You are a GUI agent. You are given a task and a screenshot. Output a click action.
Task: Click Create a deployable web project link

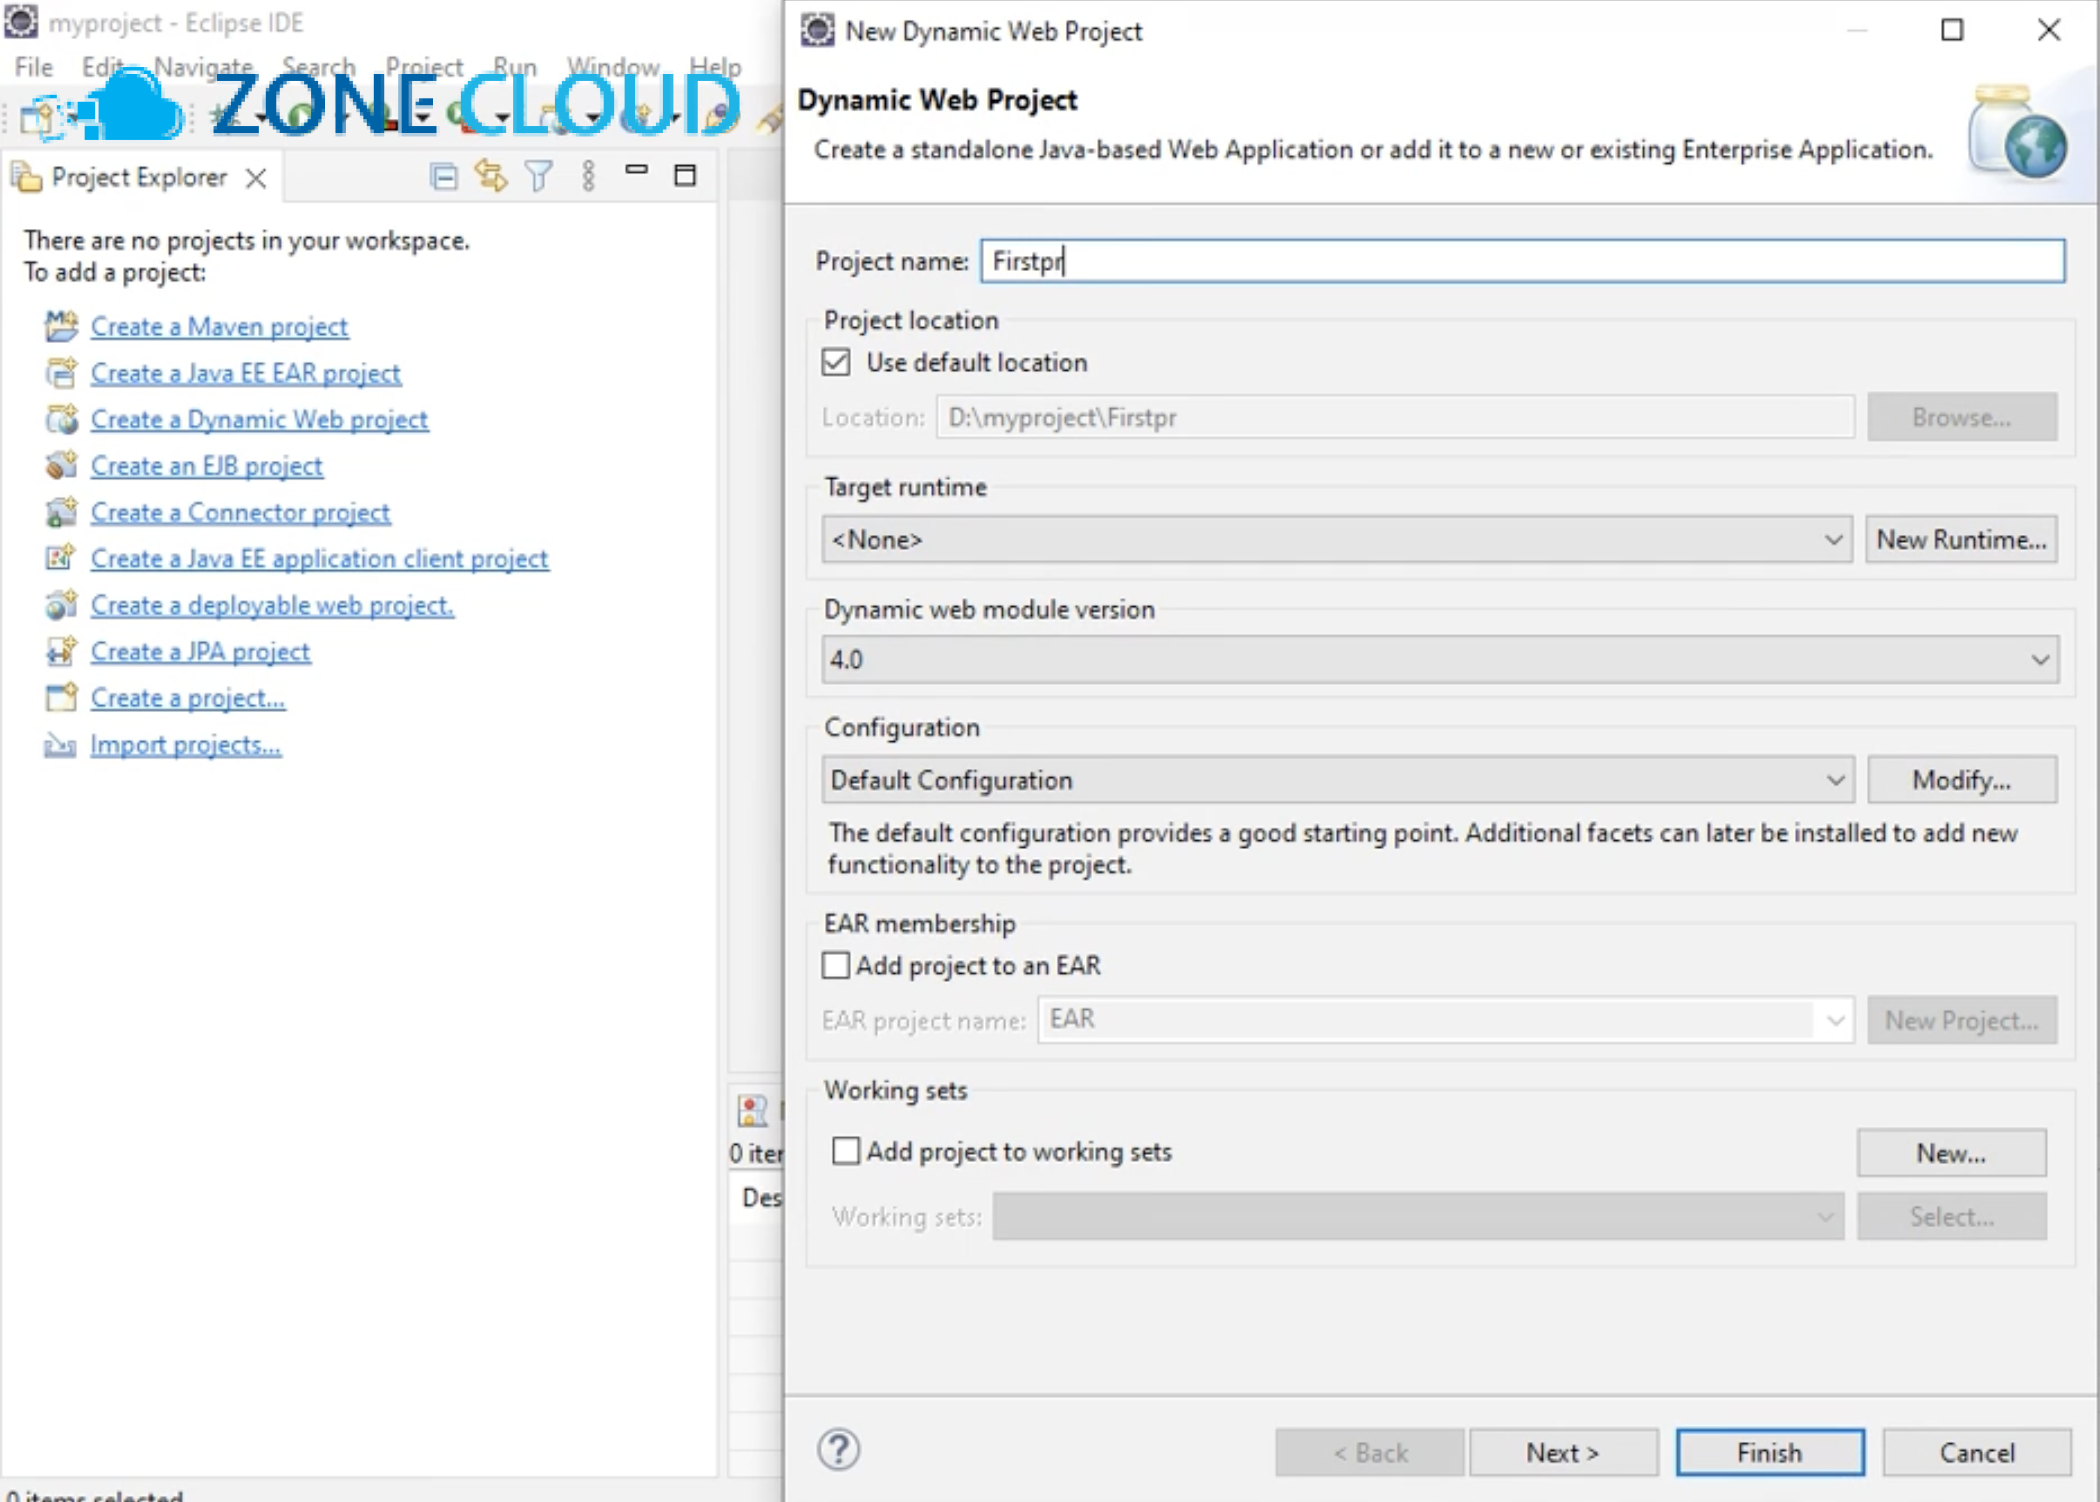[x=272, y=605]
